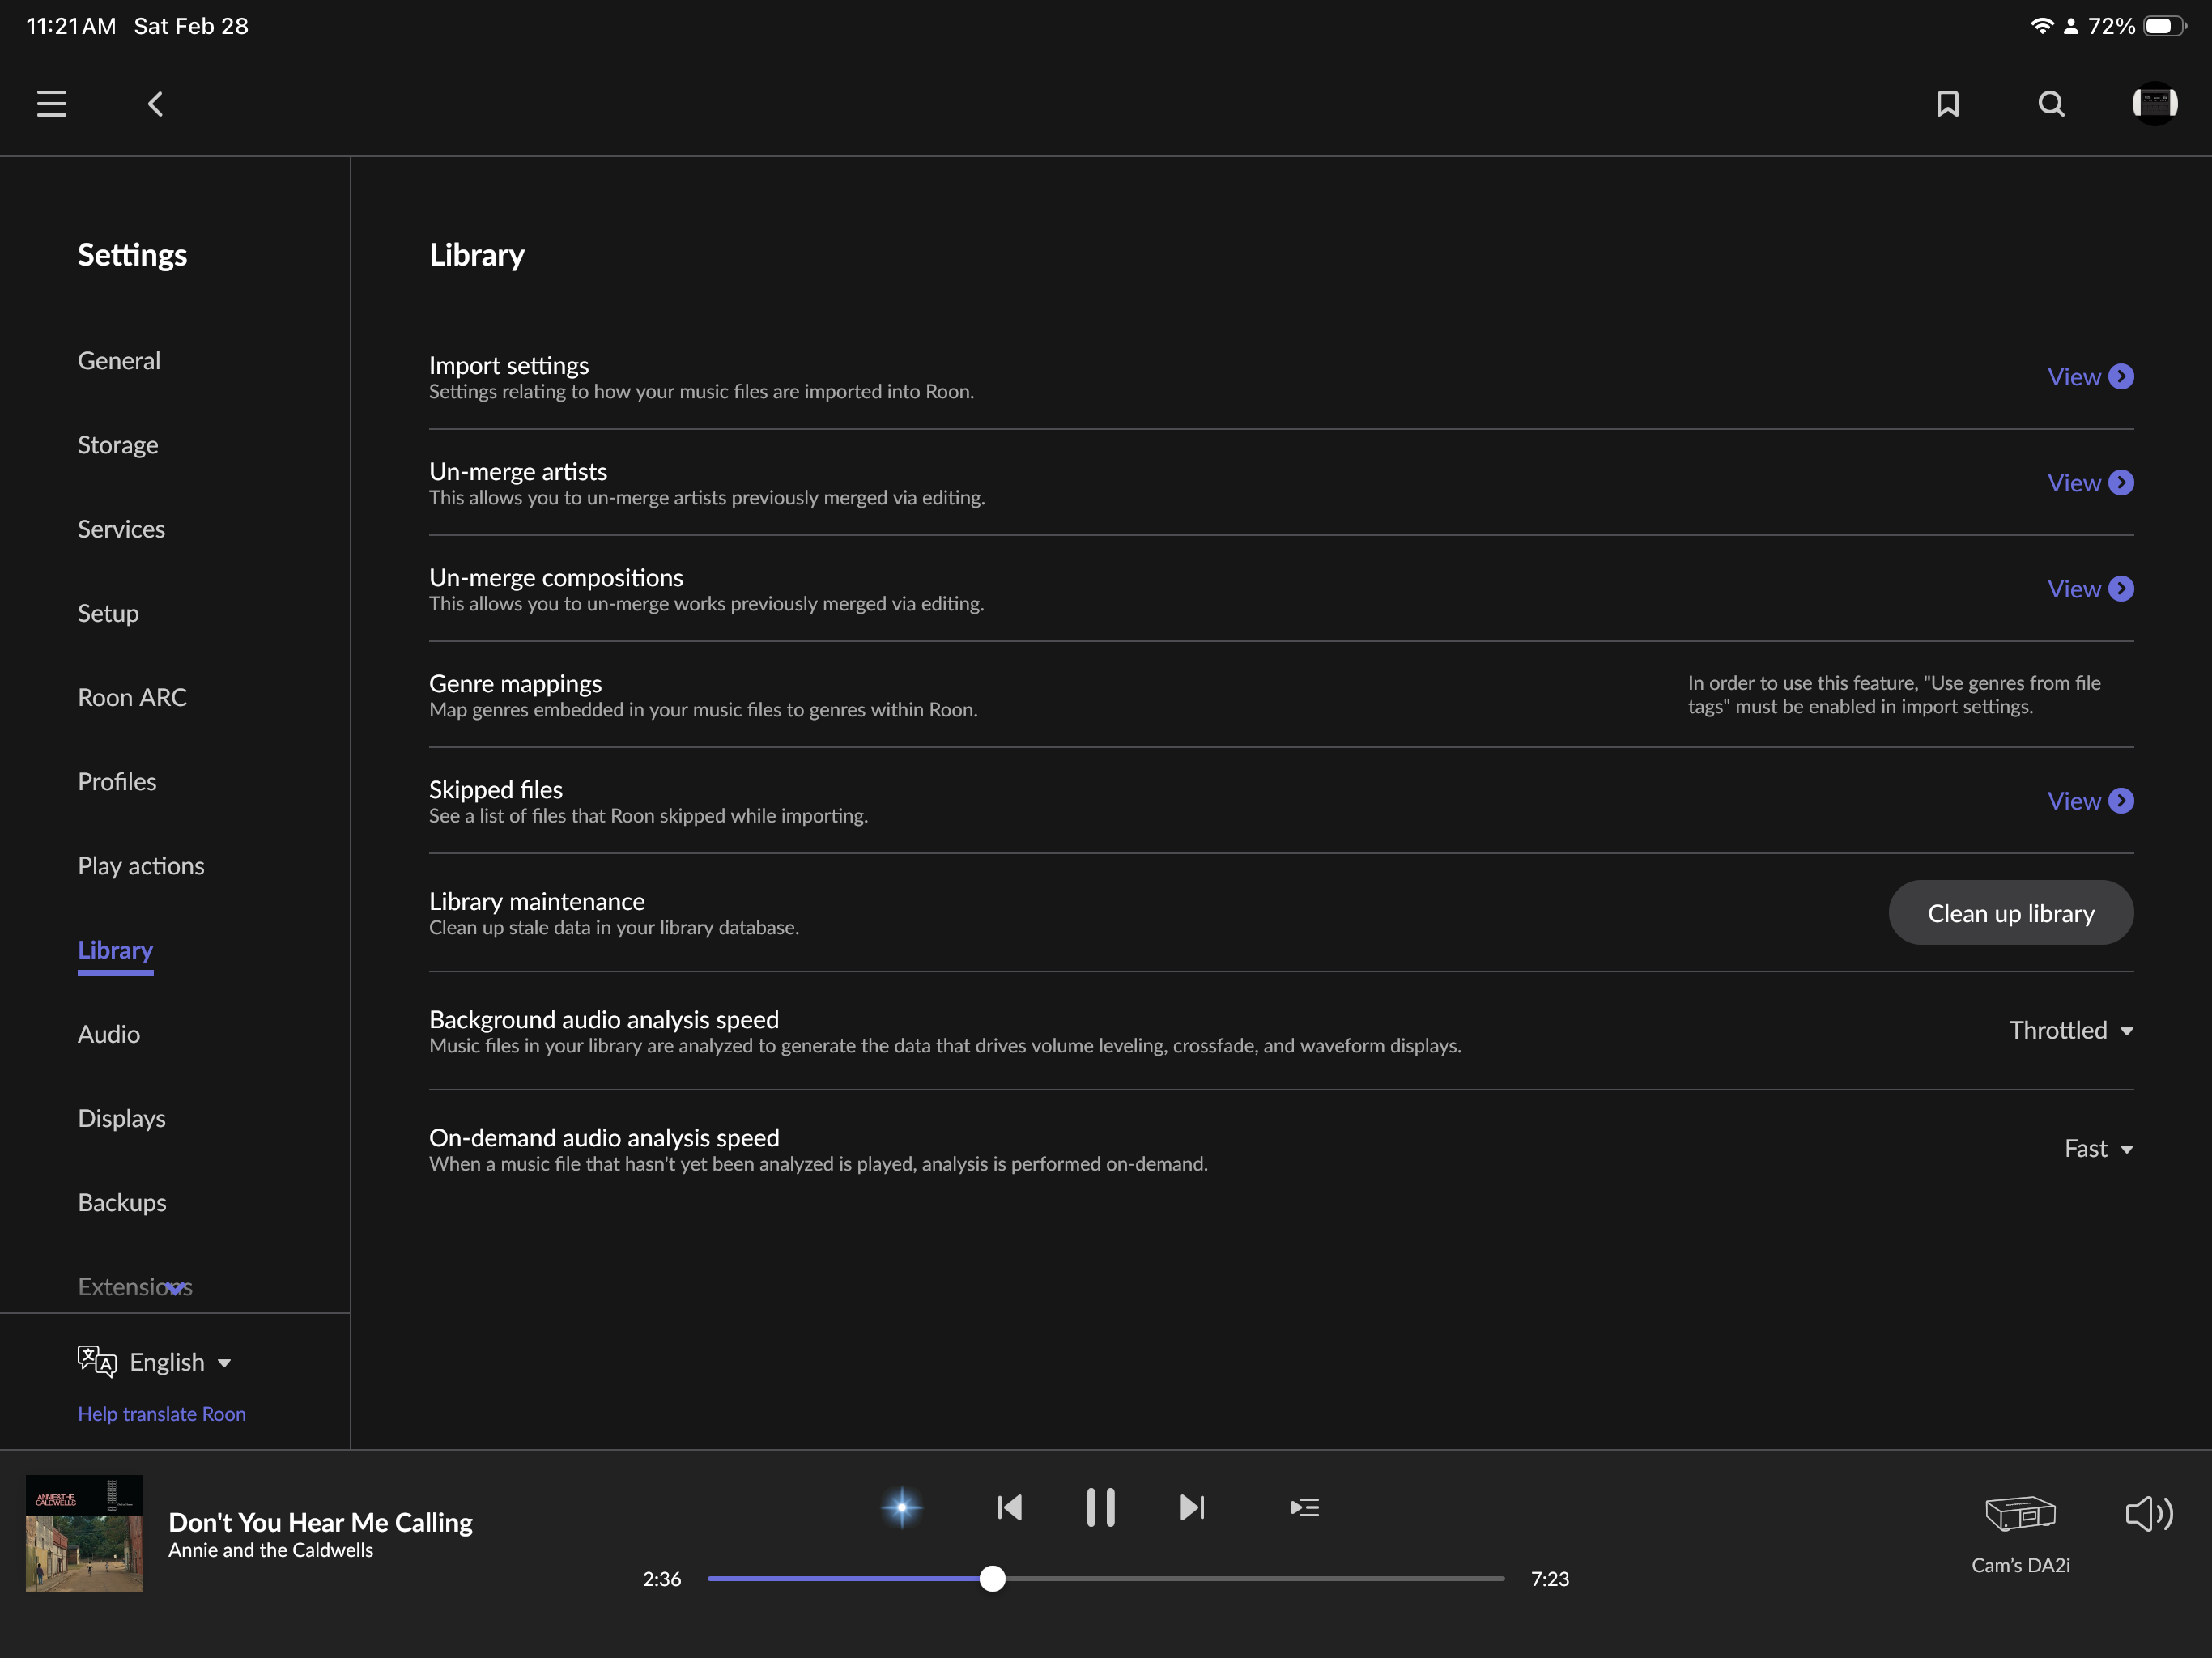Open the profile avatar menu

pos(2154,104)
